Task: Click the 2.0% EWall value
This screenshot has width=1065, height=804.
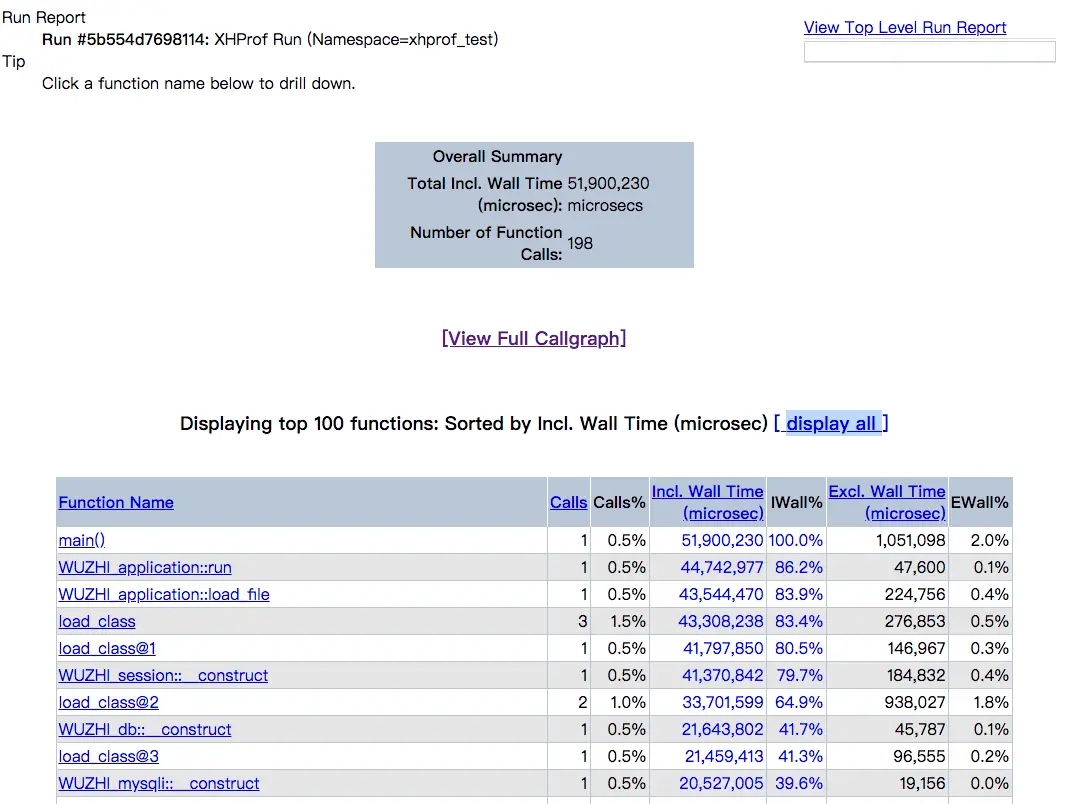Action: click(x=990, y=541)
